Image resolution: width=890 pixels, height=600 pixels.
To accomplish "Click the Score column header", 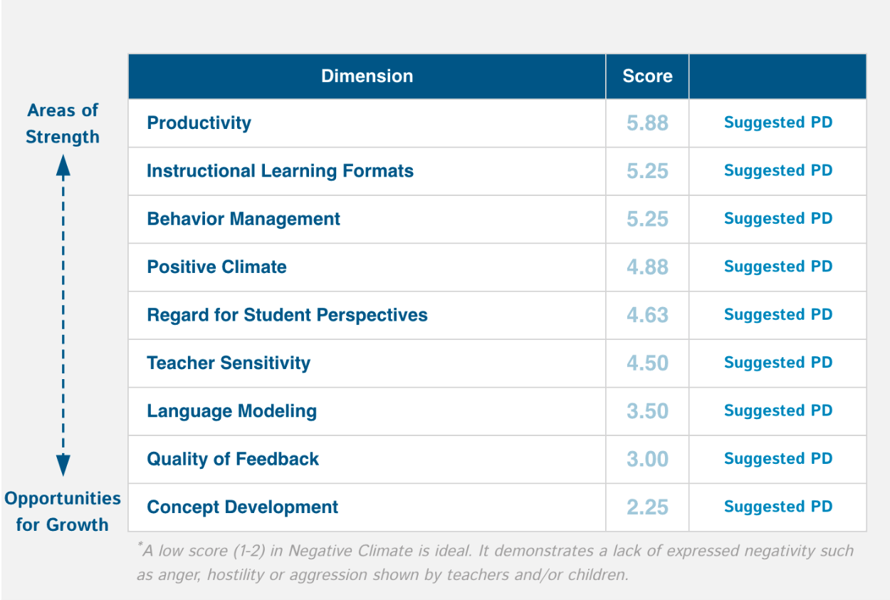I will click(647, 76).
